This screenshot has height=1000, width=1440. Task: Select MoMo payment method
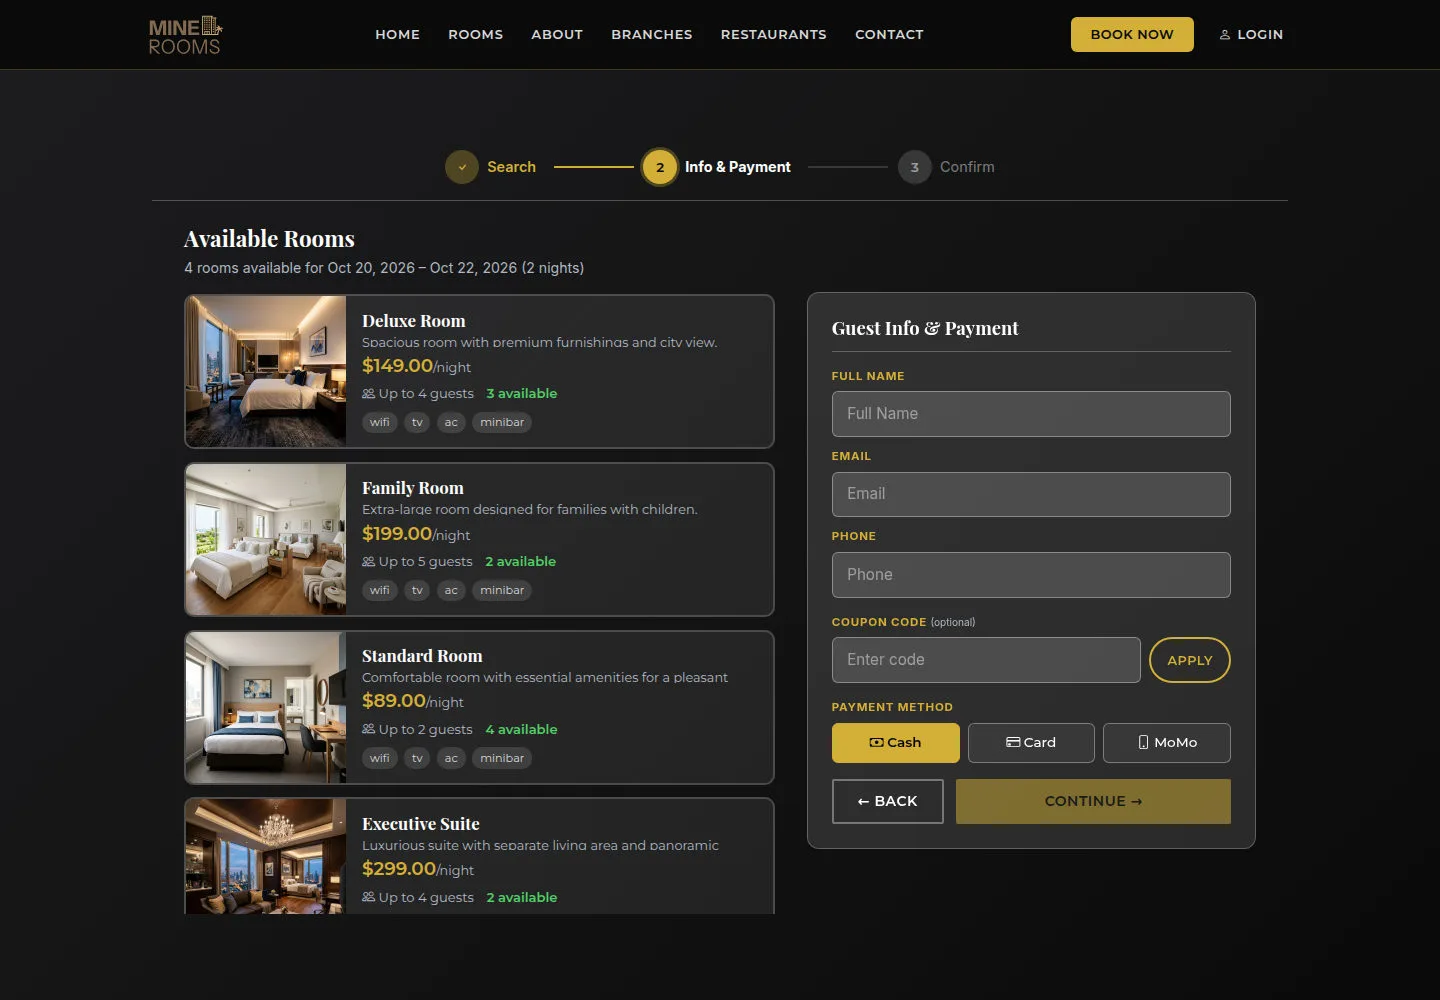[x=1167, y=743]
